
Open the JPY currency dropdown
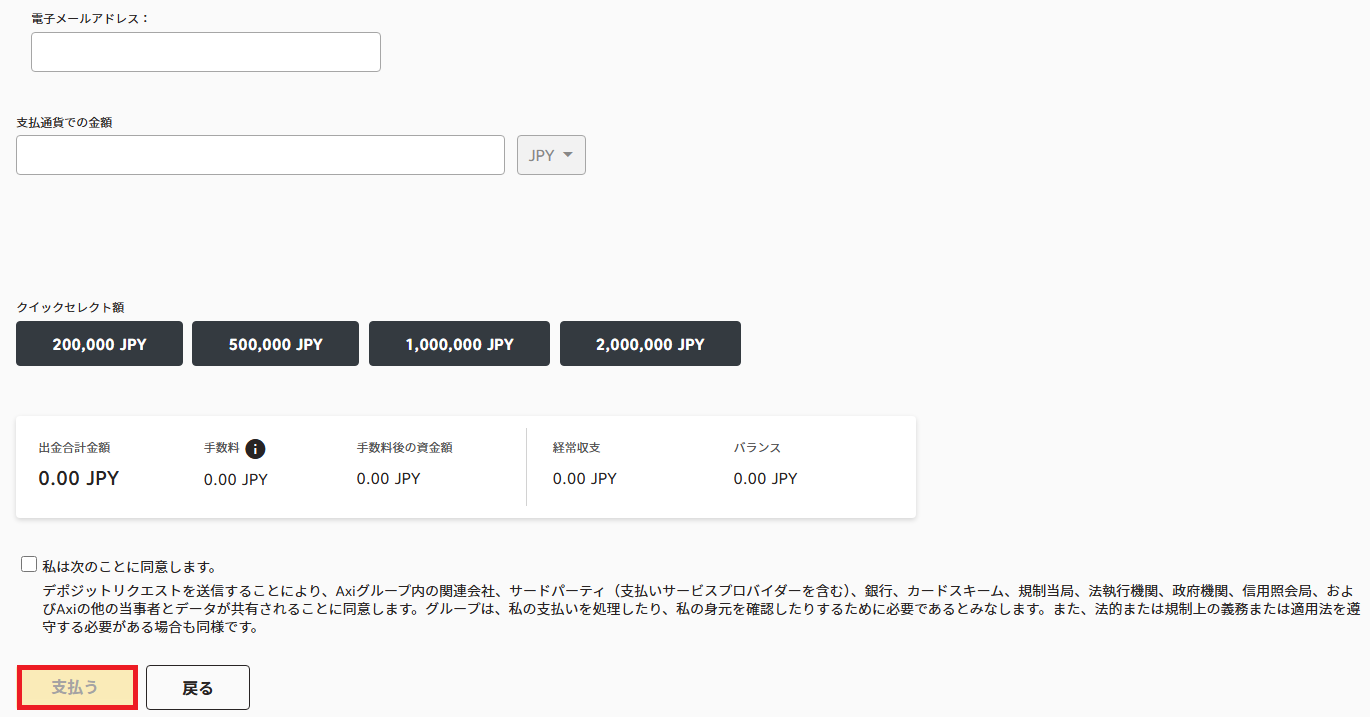point(551,155)
